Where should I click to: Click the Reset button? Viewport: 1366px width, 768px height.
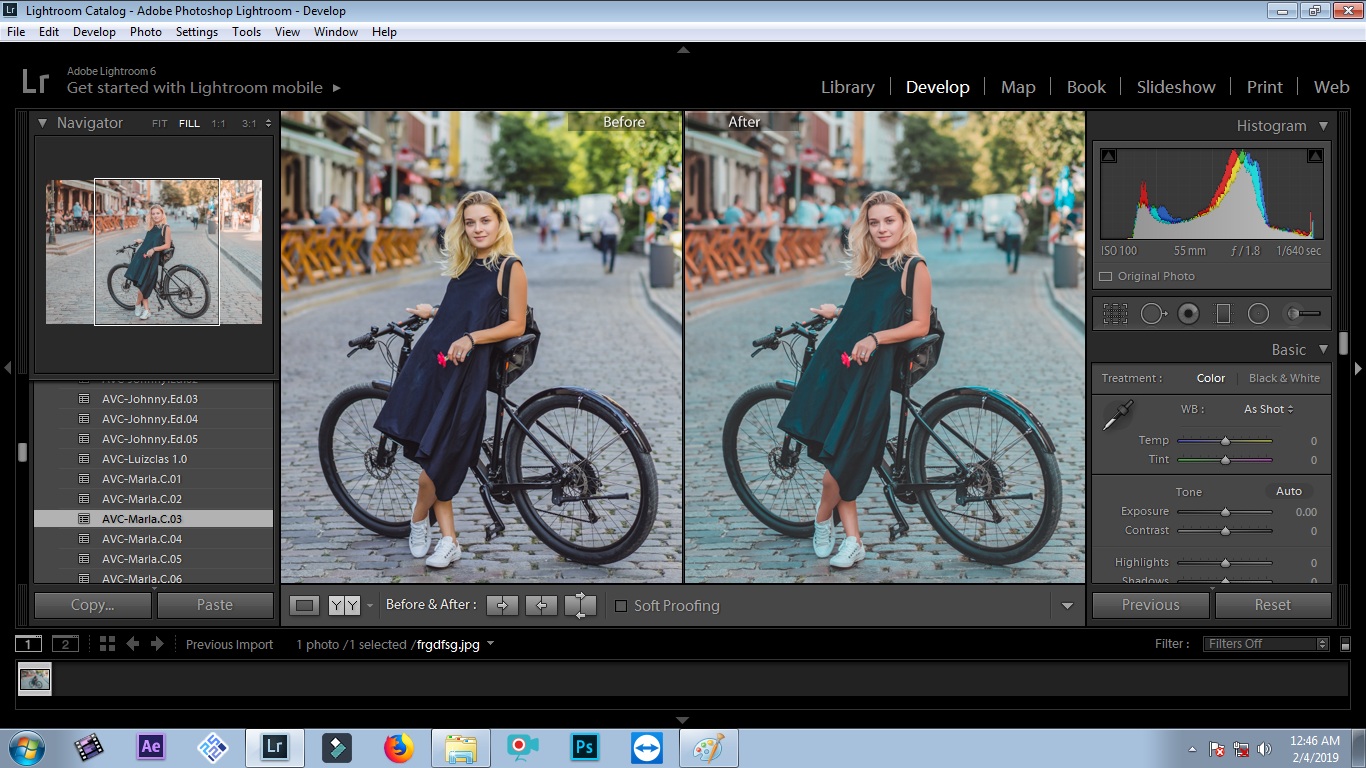(1273, 605)
